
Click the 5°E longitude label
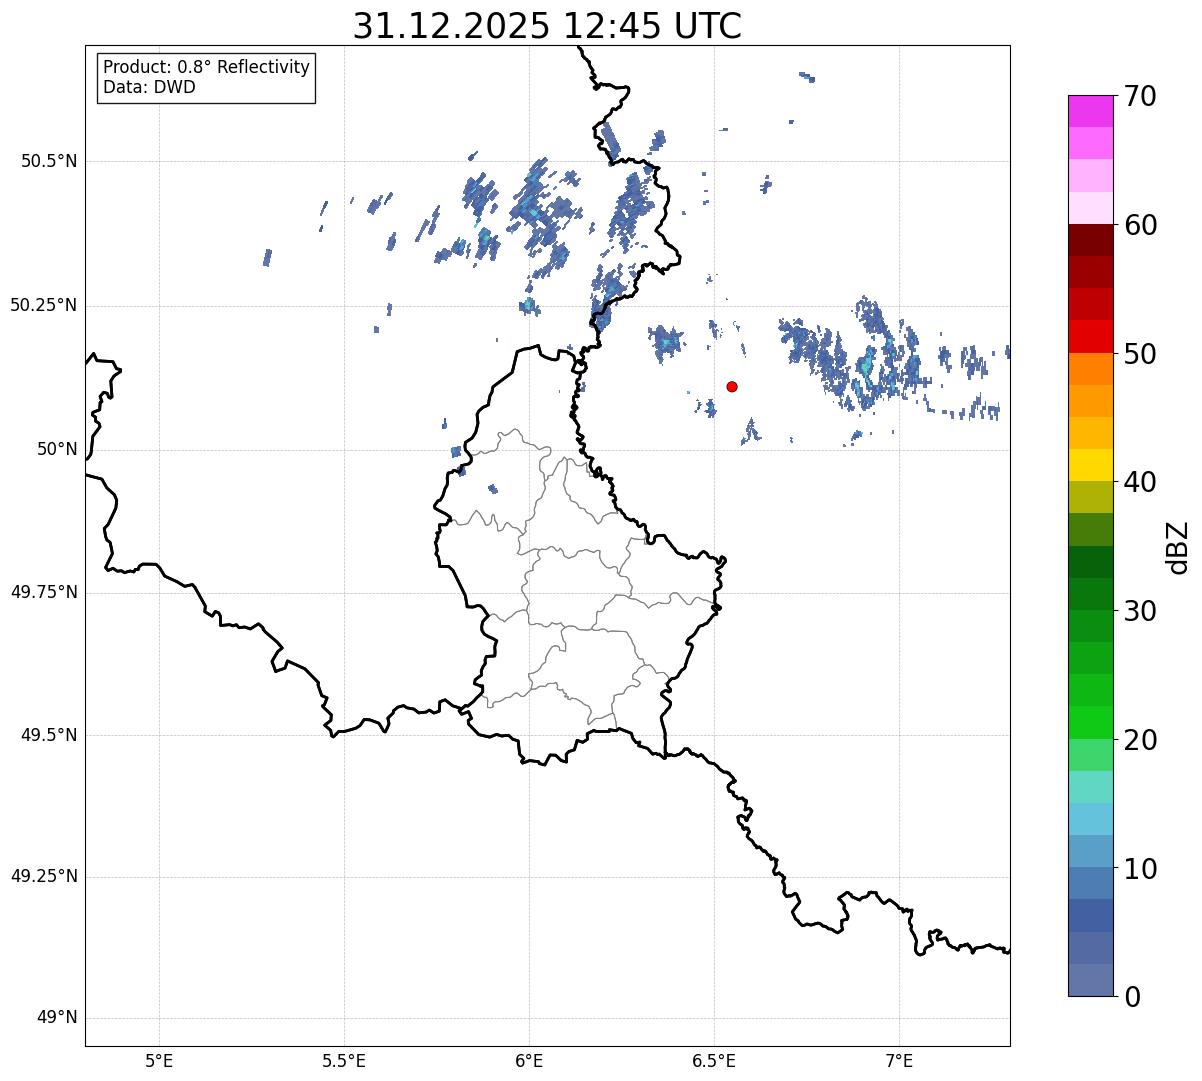[159, 1061]
